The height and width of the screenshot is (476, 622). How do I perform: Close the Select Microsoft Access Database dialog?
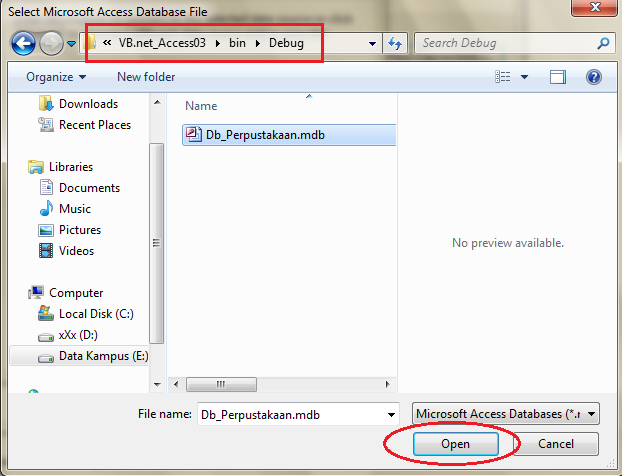(x=595, y=8)
